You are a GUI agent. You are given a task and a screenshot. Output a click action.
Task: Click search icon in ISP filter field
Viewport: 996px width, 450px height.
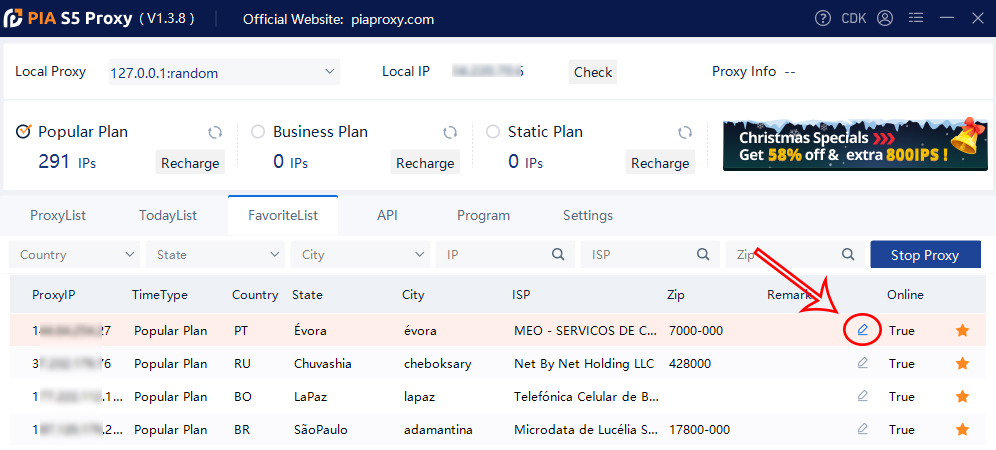pos(703,254)
